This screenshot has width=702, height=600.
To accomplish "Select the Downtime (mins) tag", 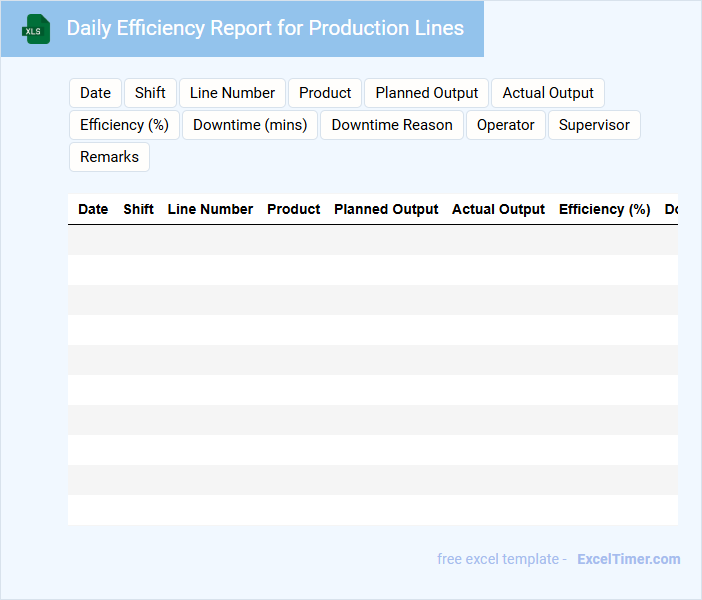I will [x=250, y=125].
